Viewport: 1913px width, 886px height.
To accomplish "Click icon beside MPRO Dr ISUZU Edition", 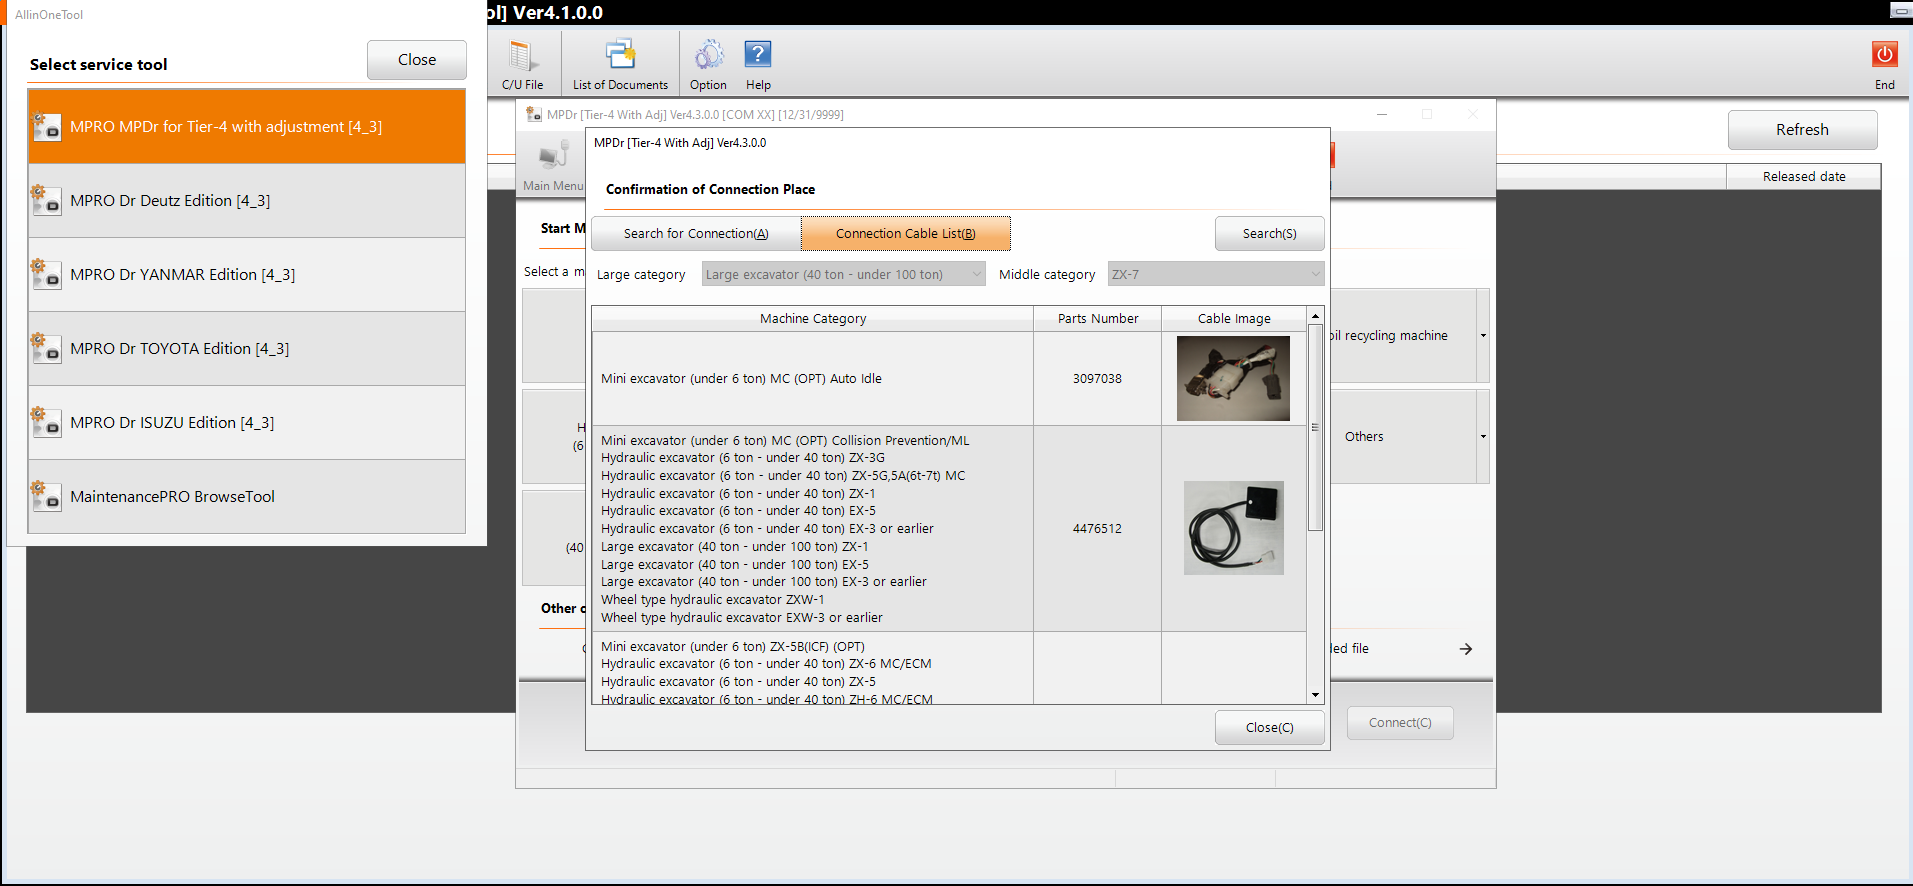I will [x=47, y=423].
